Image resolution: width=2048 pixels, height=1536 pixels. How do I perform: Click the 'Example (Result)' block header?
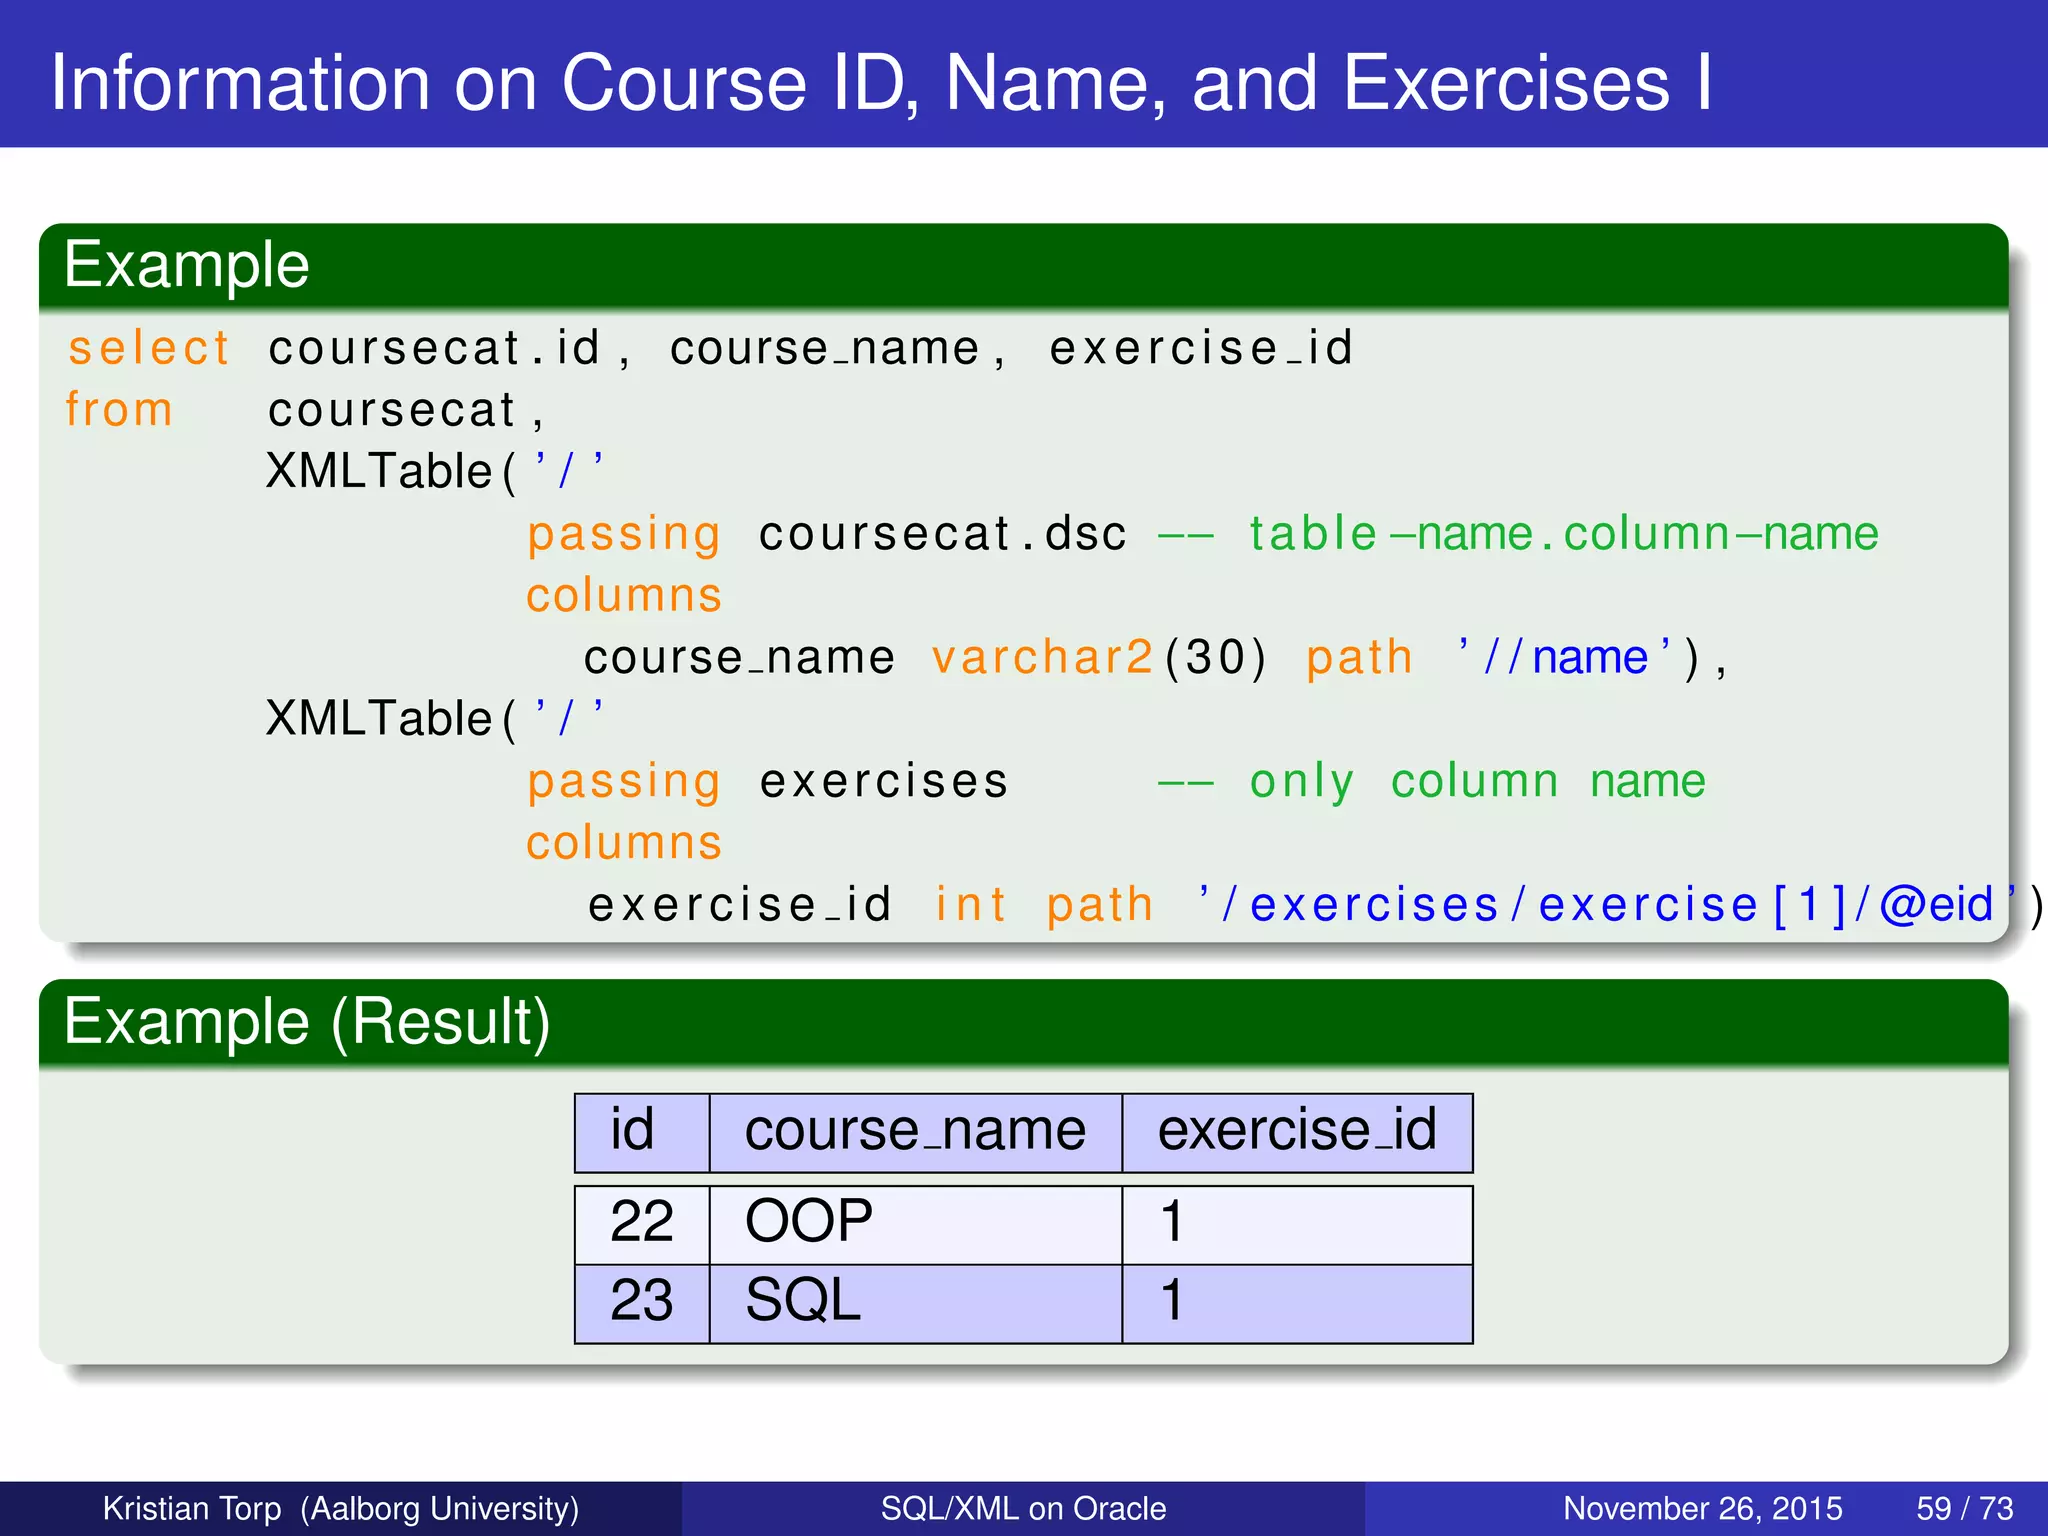coord(1023,1022)
